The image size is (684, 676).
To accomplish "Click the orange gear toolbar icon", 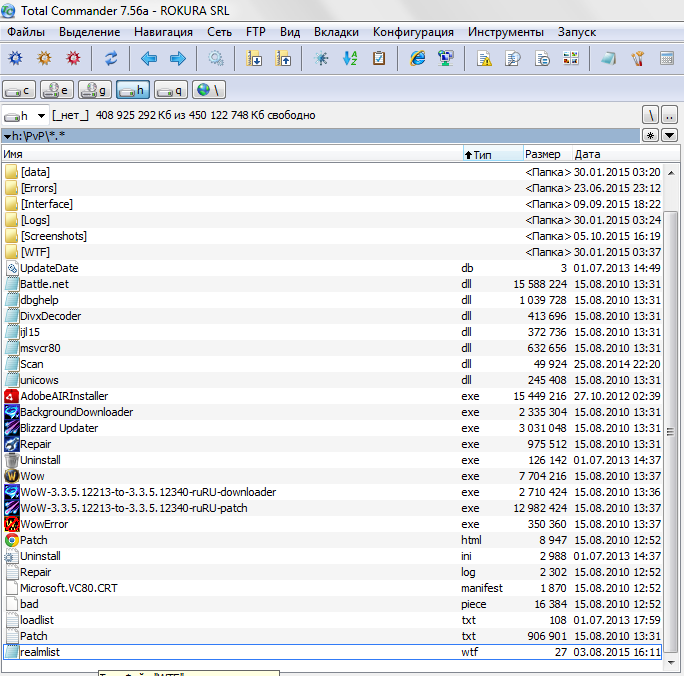I will tap(44, 58).
